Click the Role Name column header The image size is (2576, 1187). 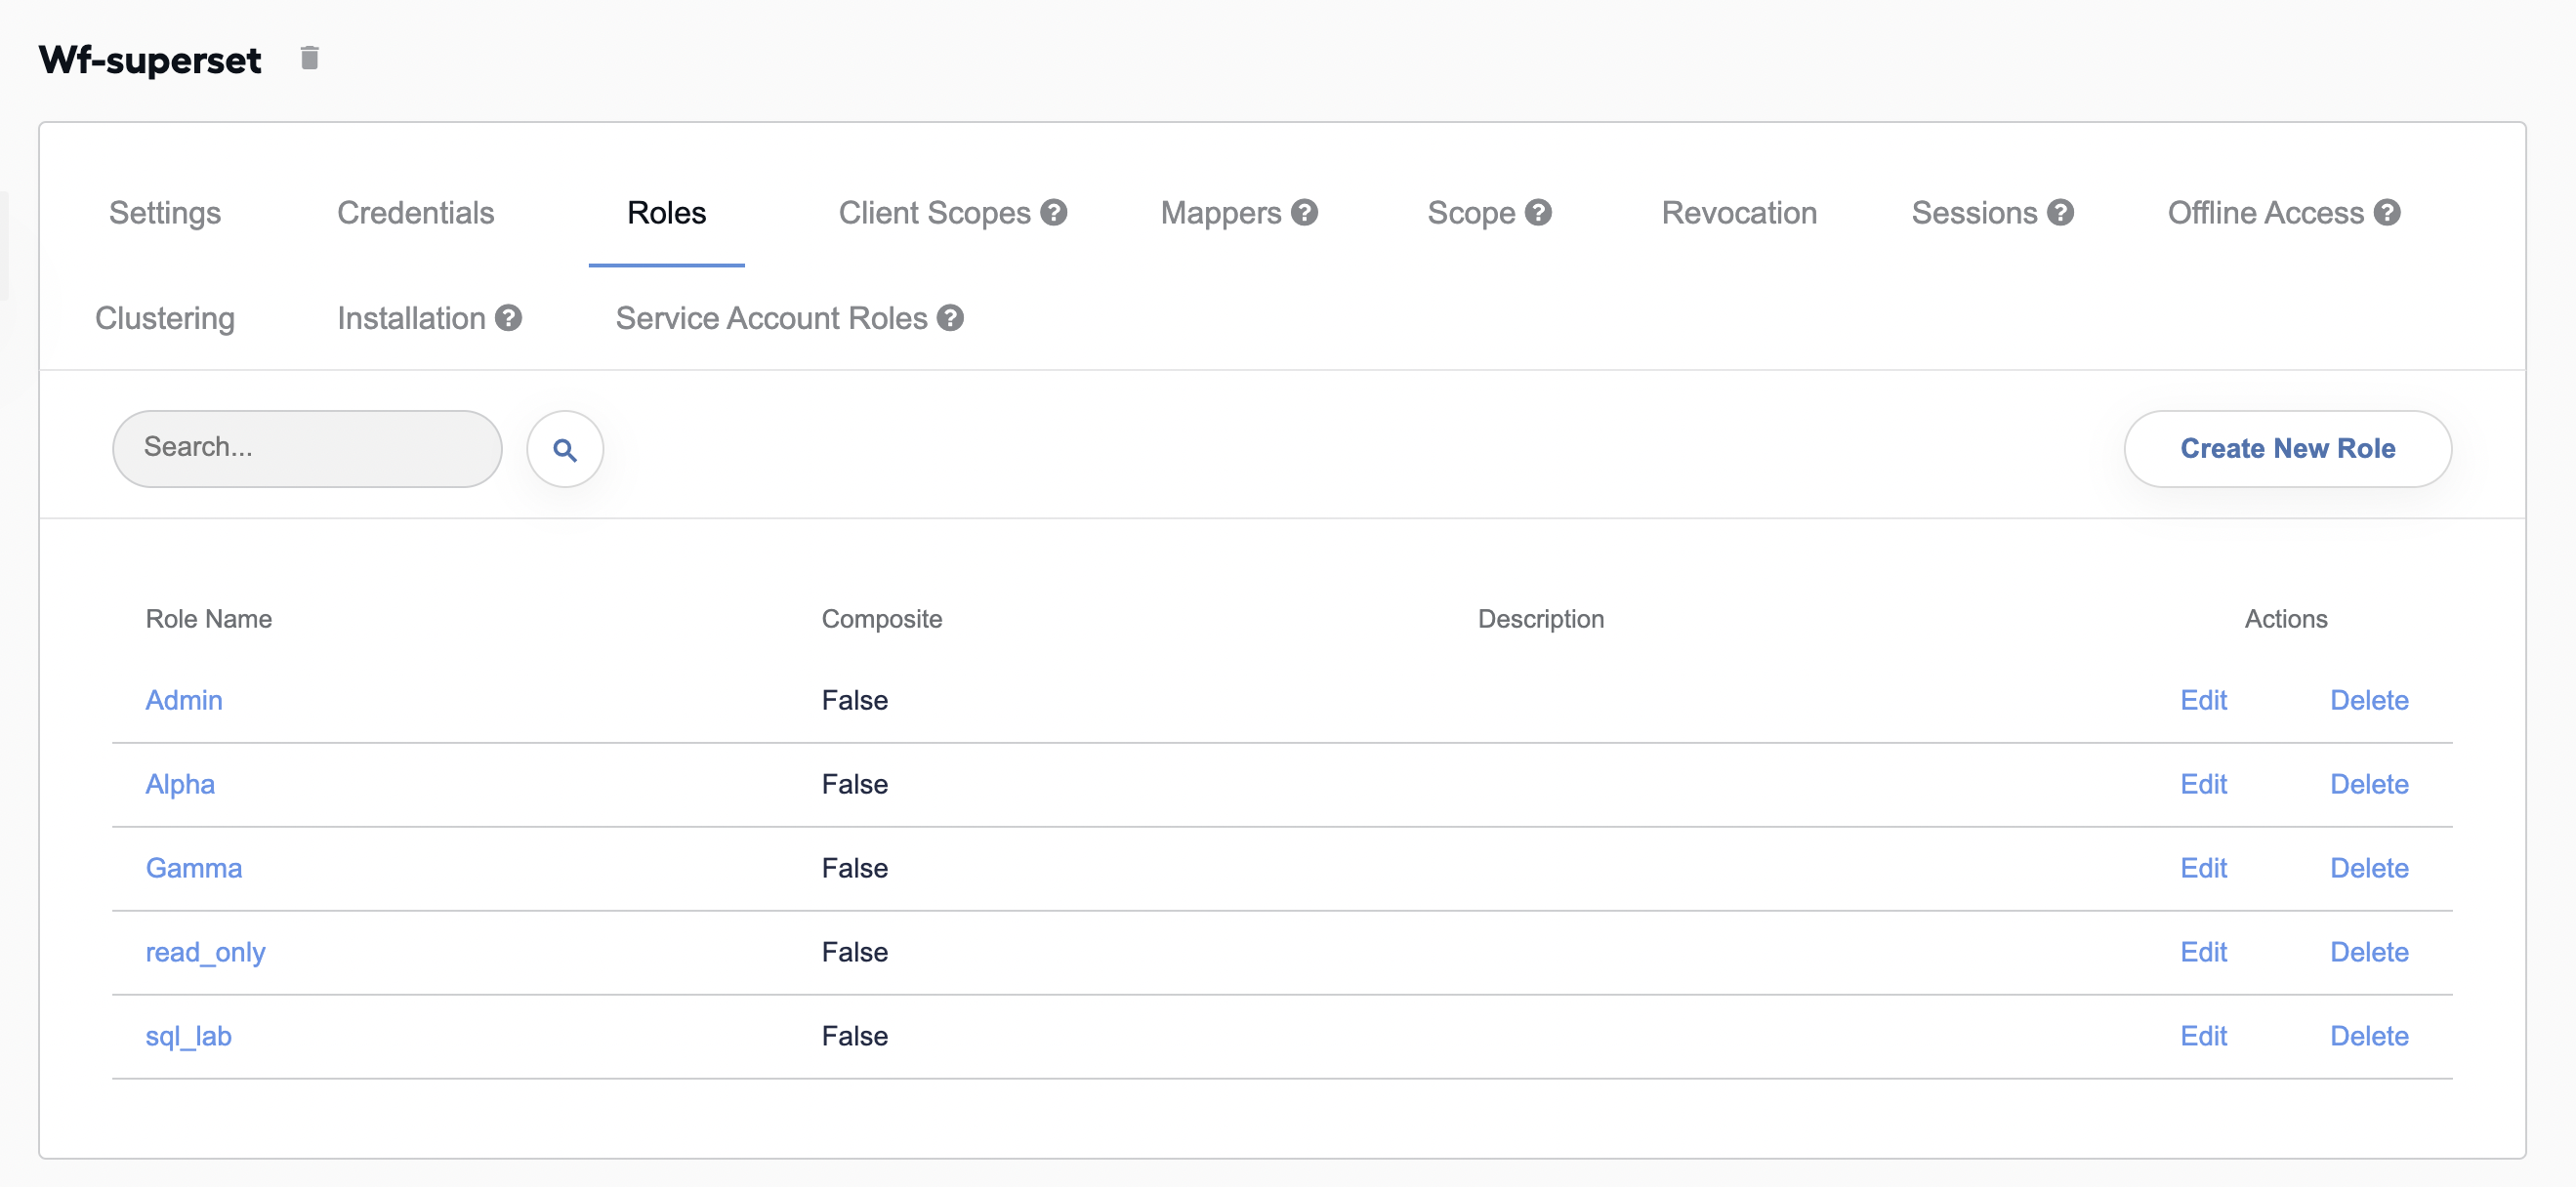click(209, 619)
